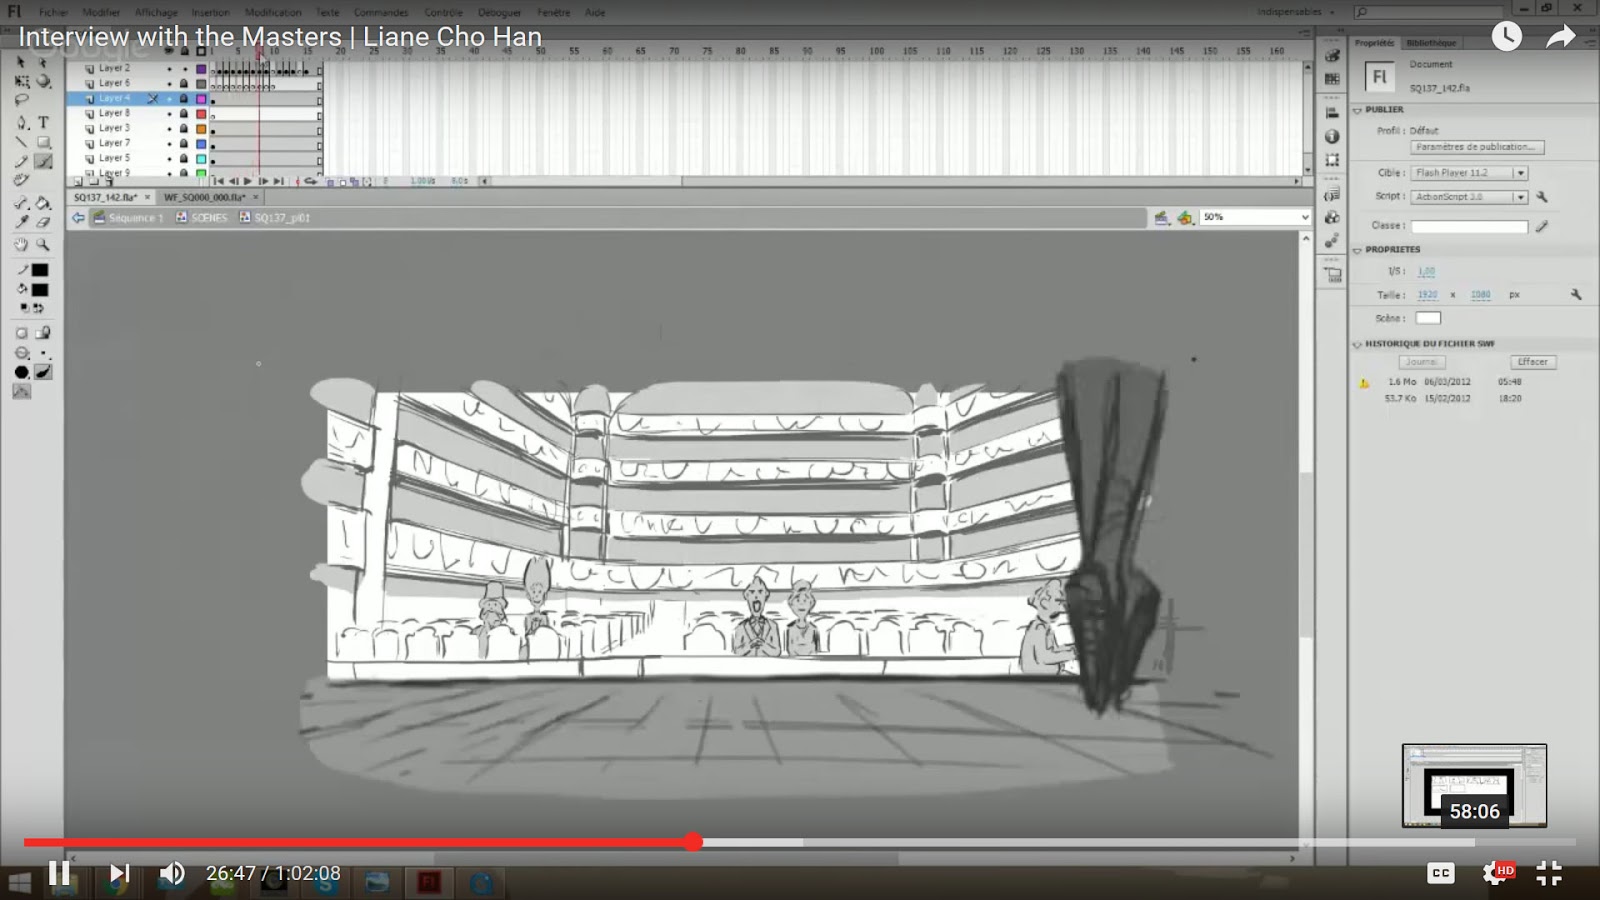Select the Lasso tool
This screenshot has height=900, width=1600.
[x=22, y=100]
